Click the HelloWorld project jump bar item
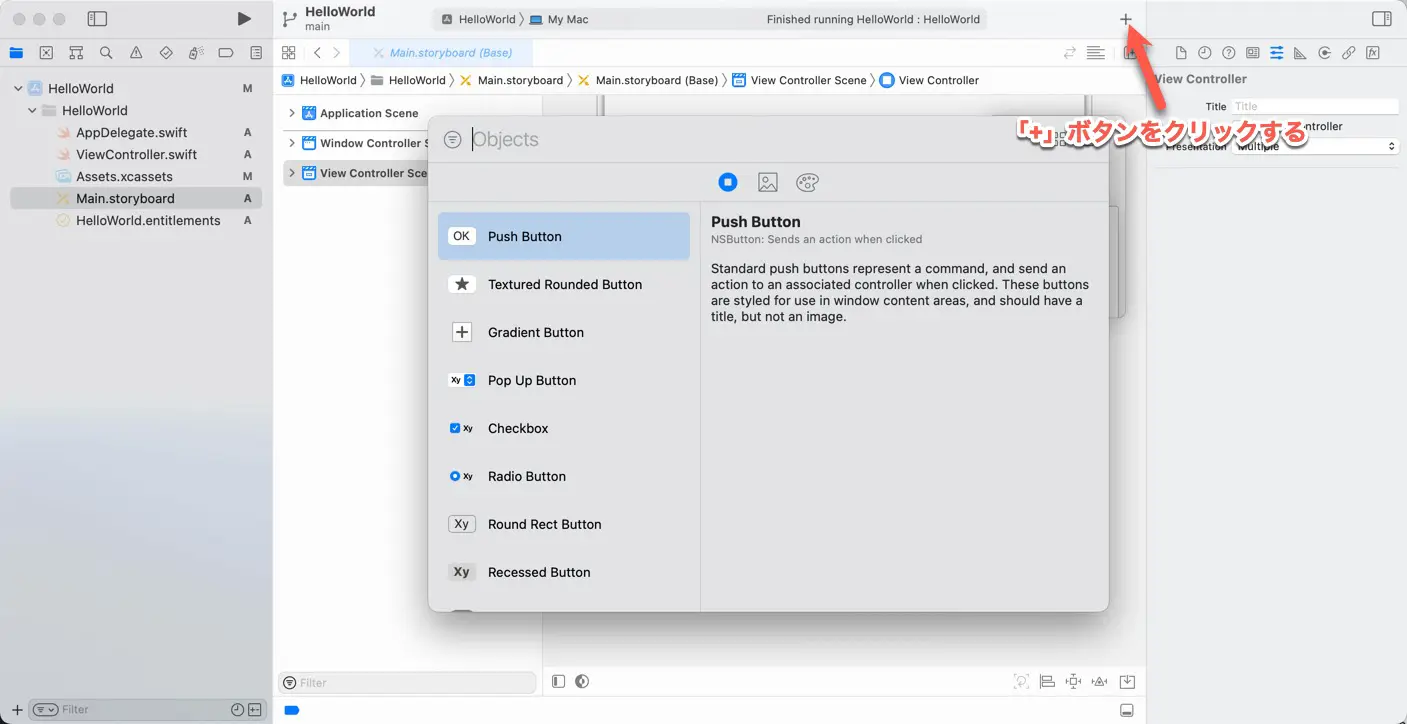Screen dimensions: 1407x724 [319, 80]
